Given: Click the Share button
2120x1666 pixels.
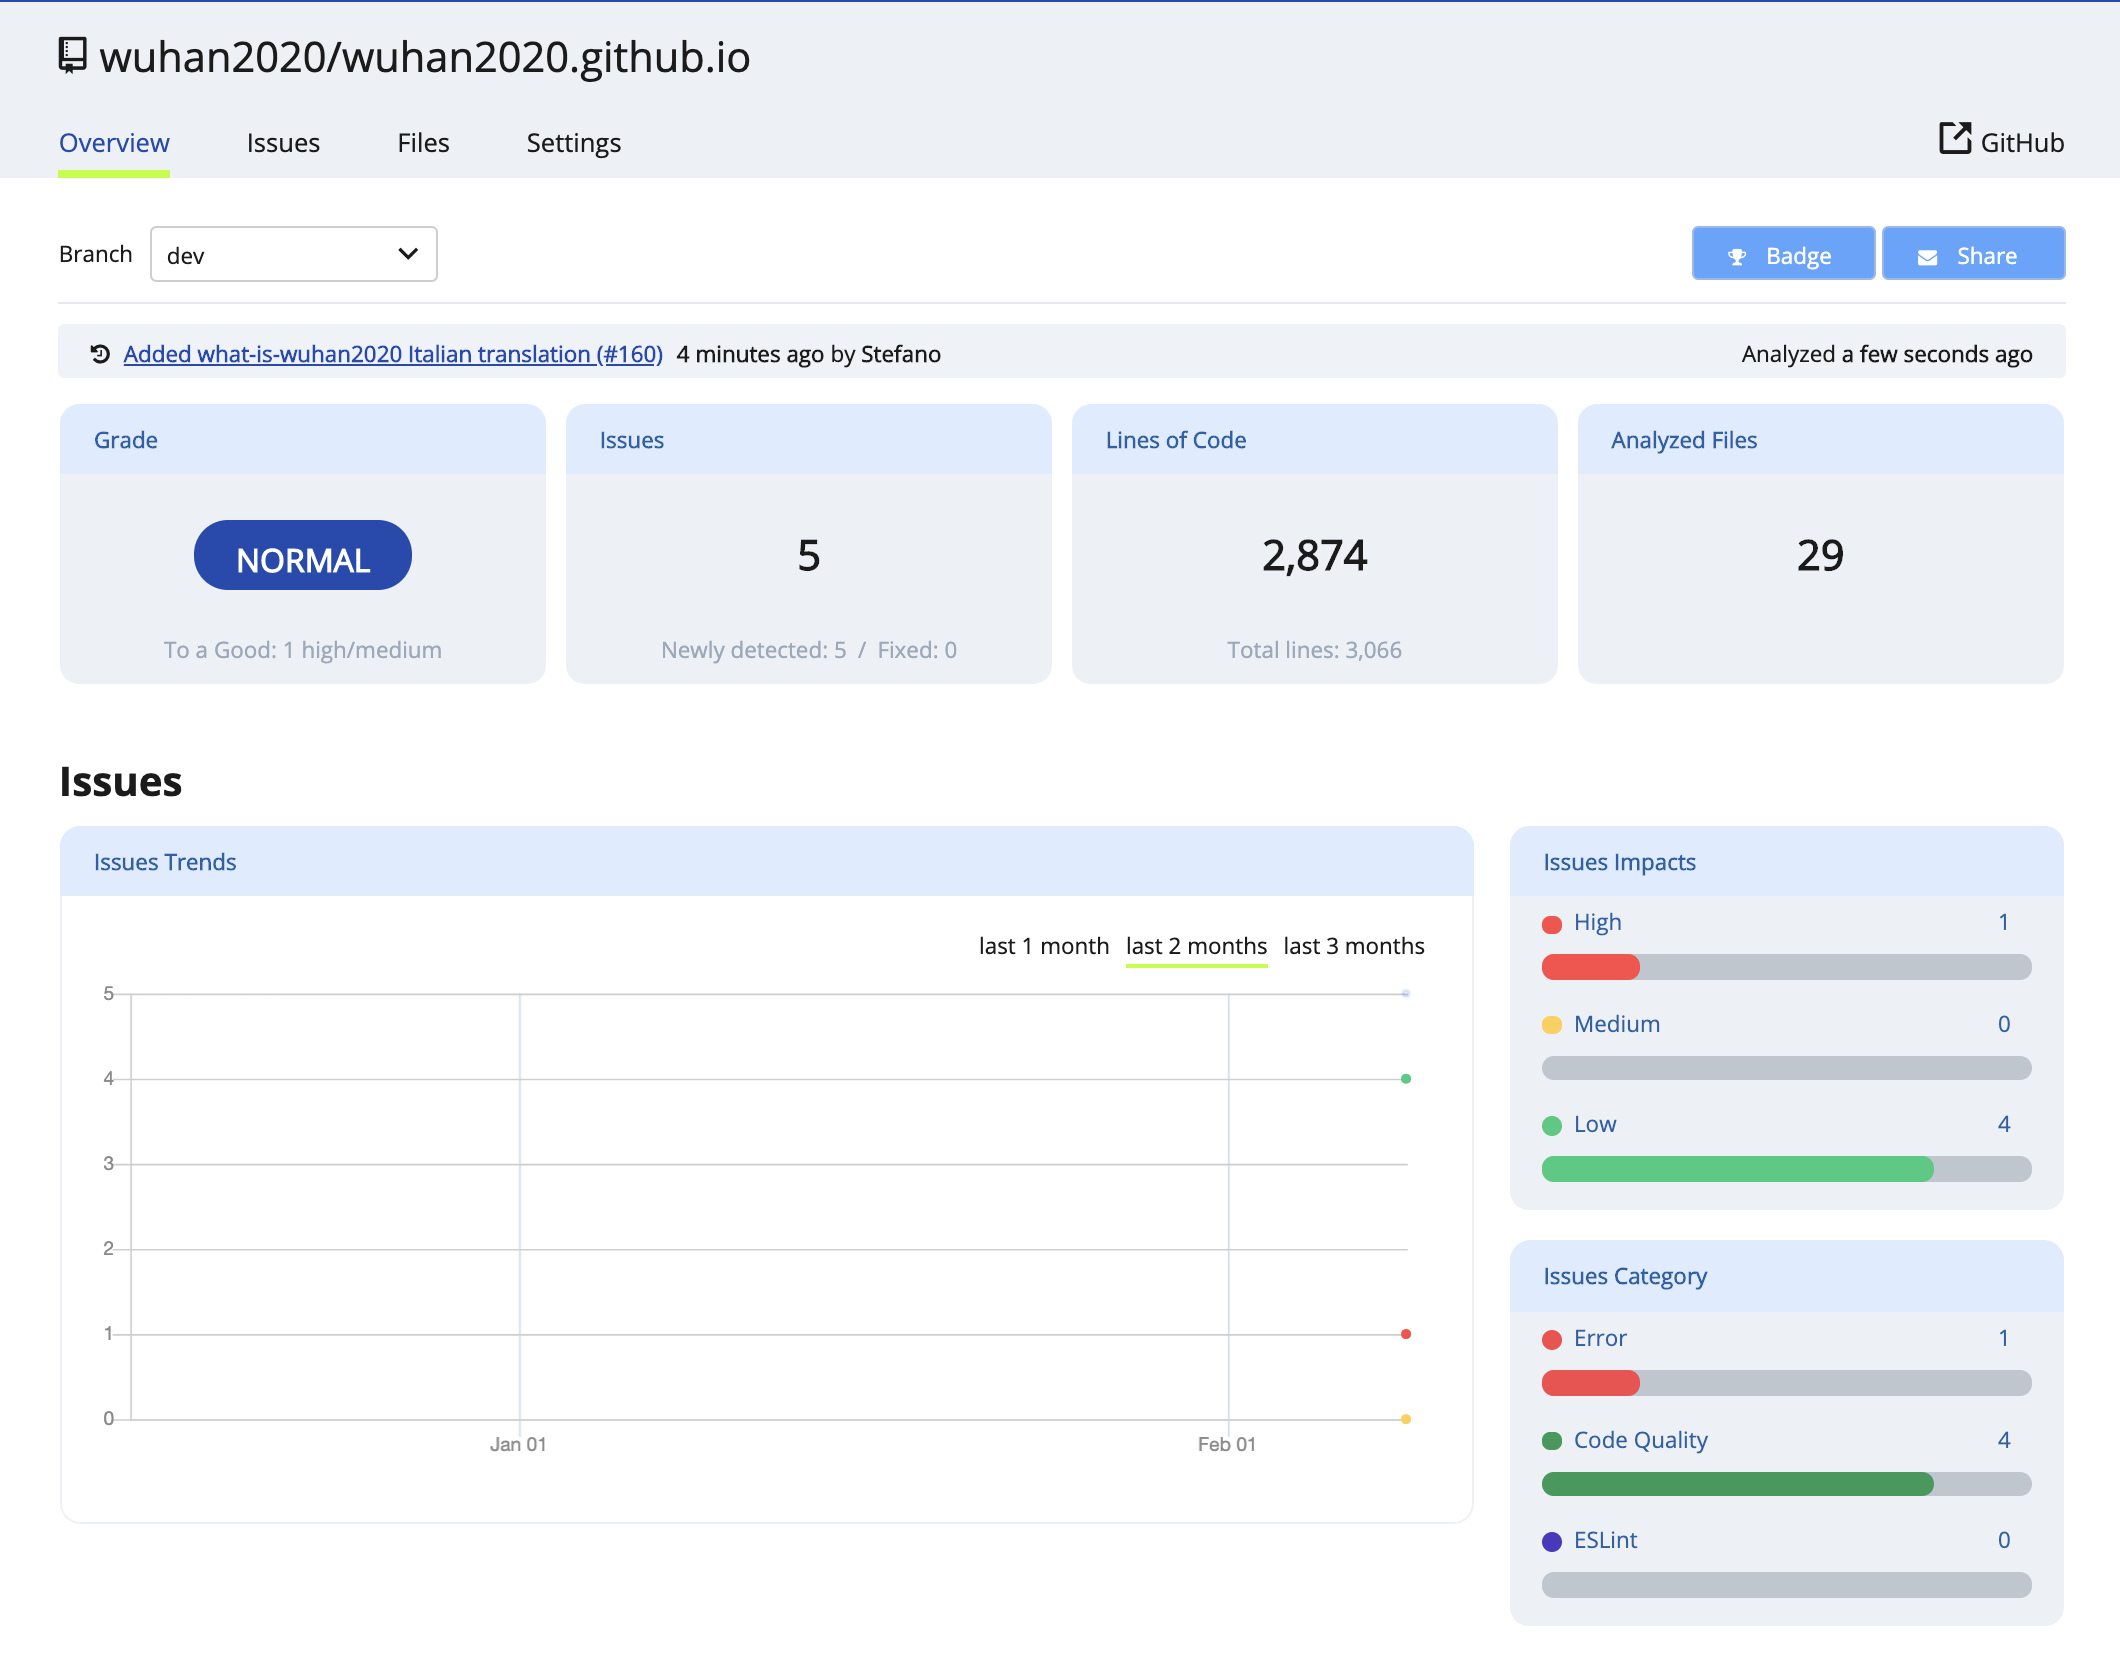Looking at the screenshot, I should [x=1972, y=254].
